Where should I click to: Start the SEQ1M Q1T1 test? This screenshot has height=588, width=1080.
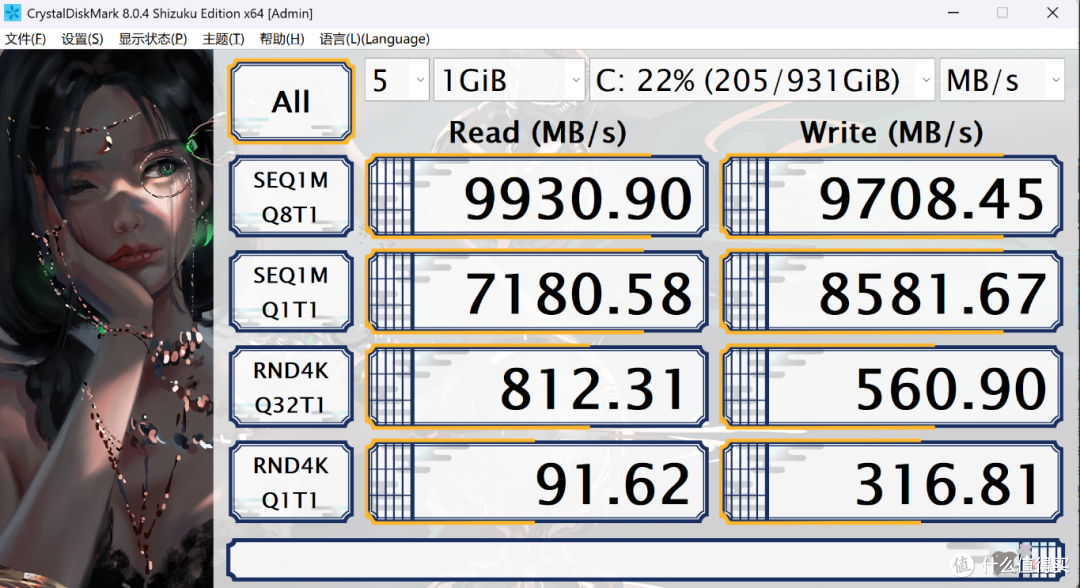pos(291,292)
